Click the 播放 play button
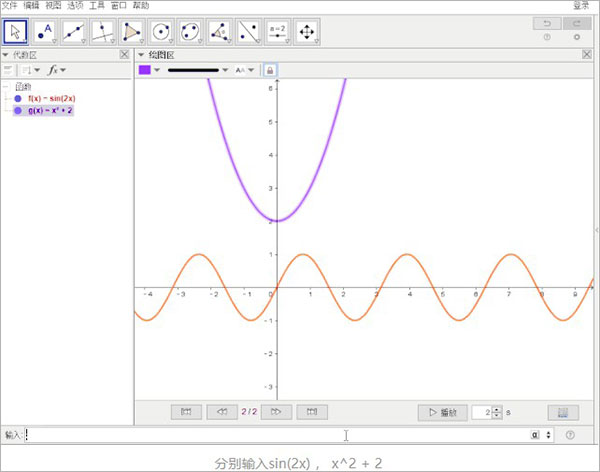Image resolution: width=600 pixels, height=472 pixels. (441, 411)
